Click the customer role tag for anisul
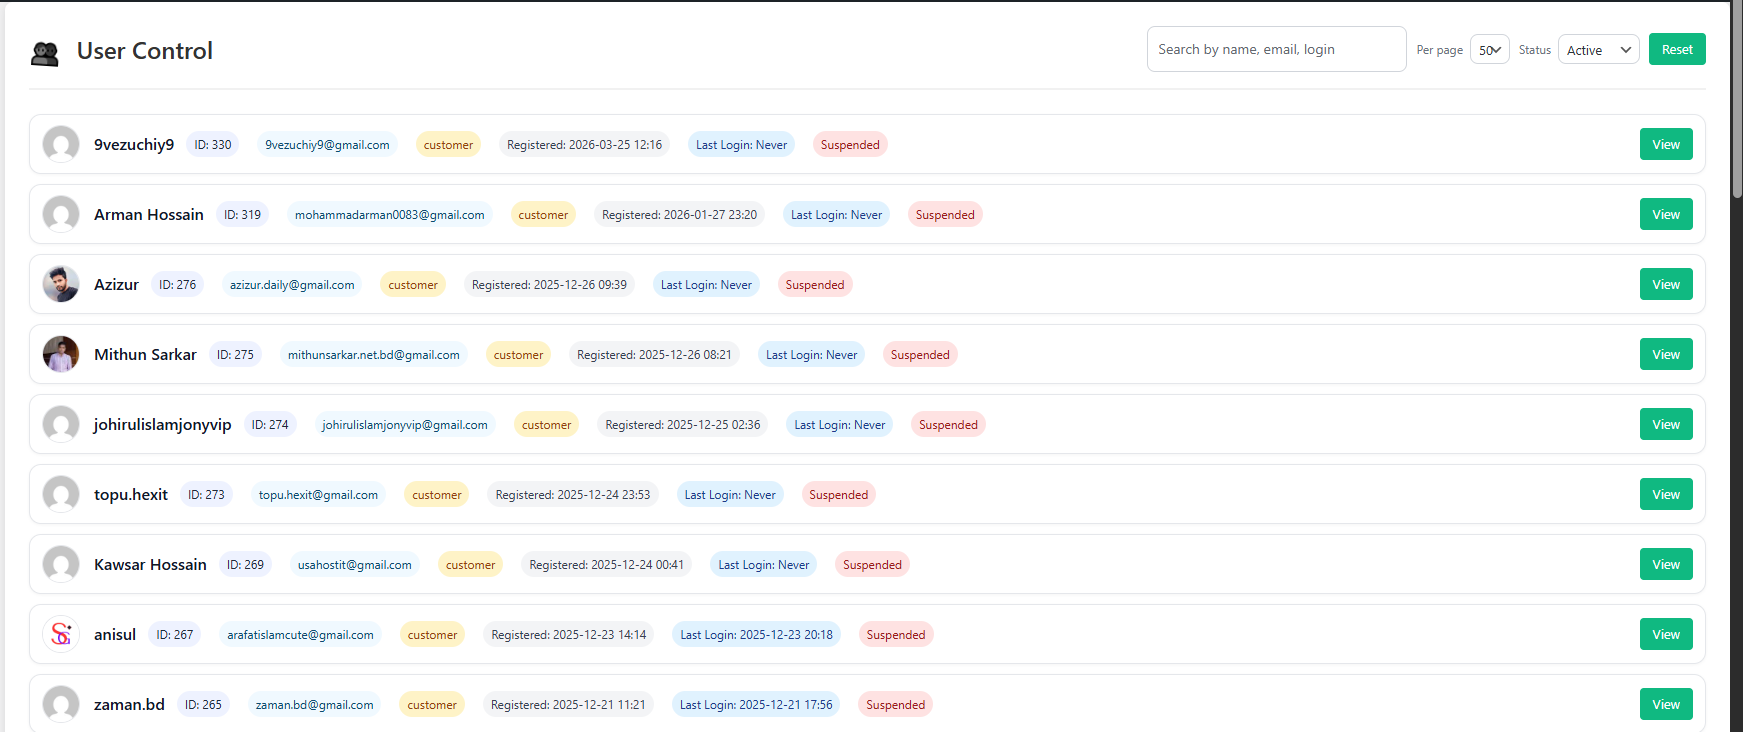 (432, 635)
